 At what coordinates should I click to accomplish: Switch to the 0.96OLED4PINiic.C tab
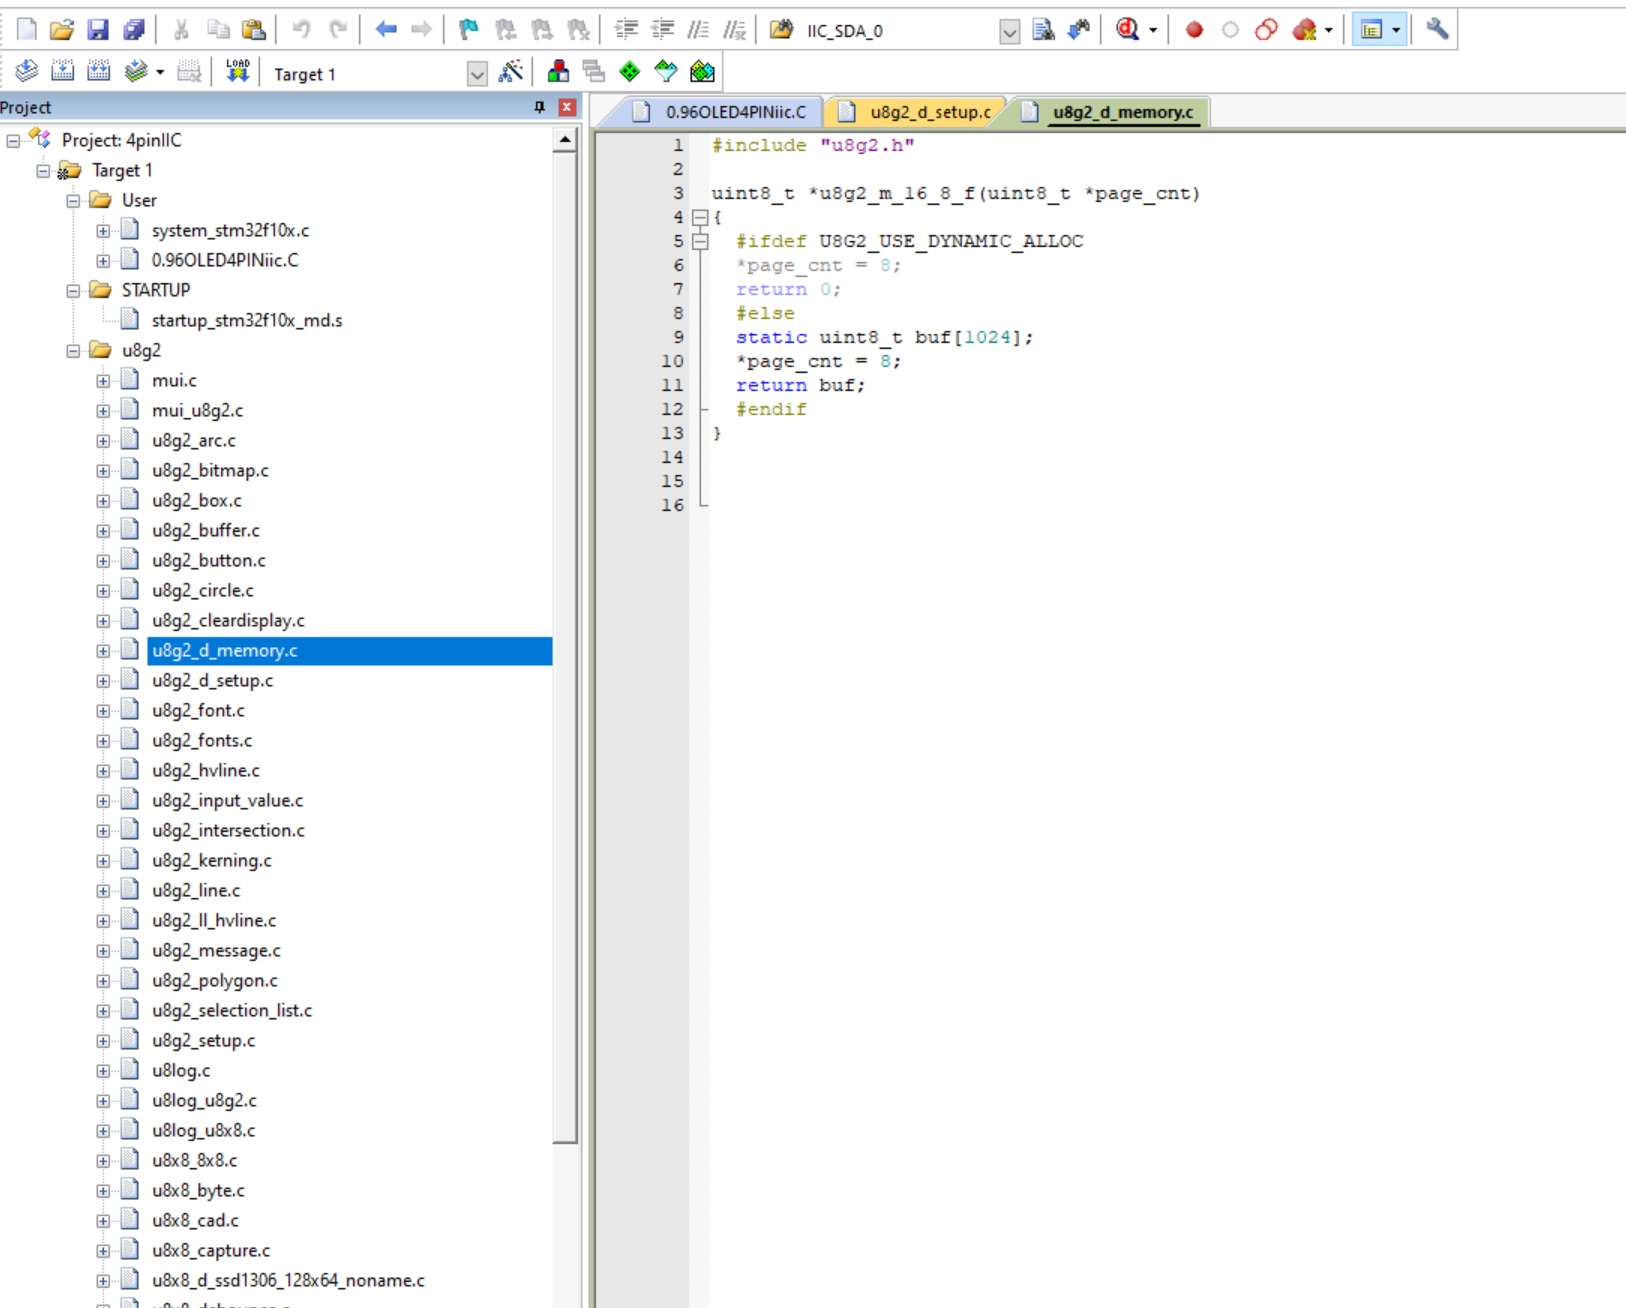point(735,112)
